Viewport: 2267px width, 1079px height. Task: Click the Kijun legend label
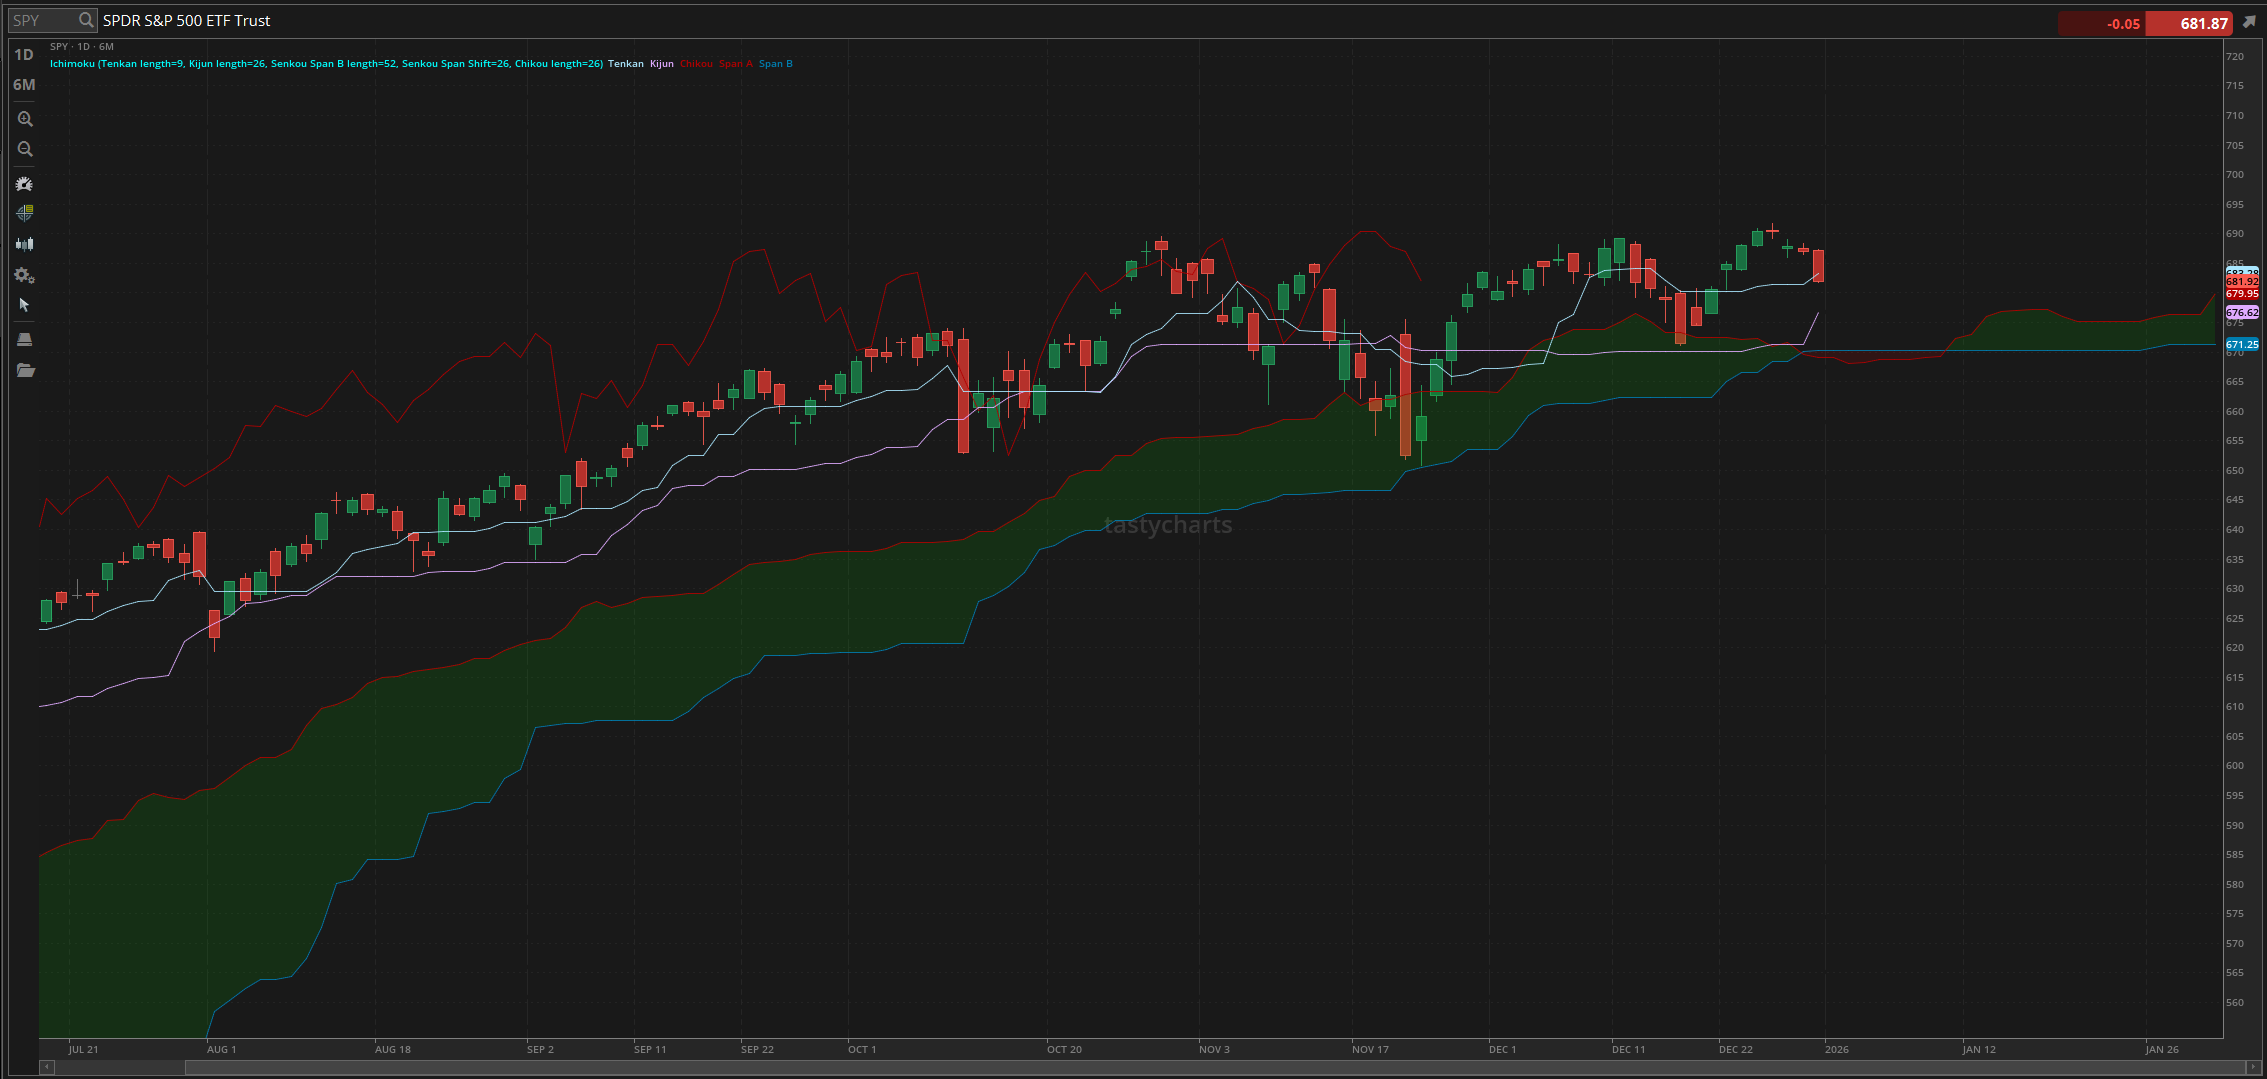point(662,64)
